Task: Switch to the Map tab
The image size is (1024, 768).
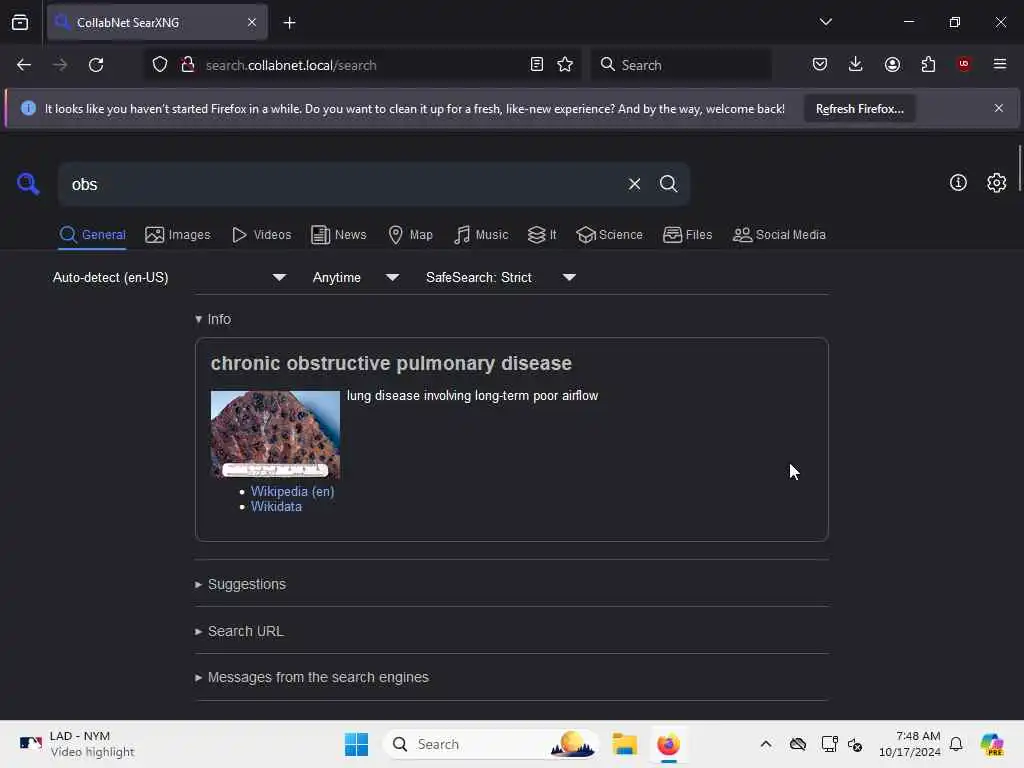Action: (x=410, y=235)
